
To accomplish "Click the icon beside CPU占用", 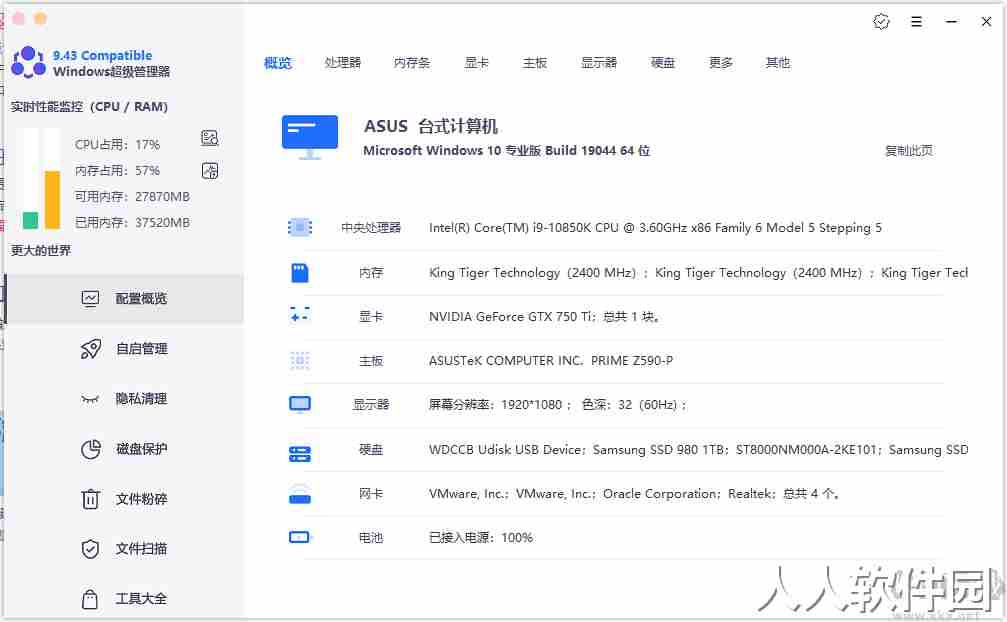I will [210, 138].
